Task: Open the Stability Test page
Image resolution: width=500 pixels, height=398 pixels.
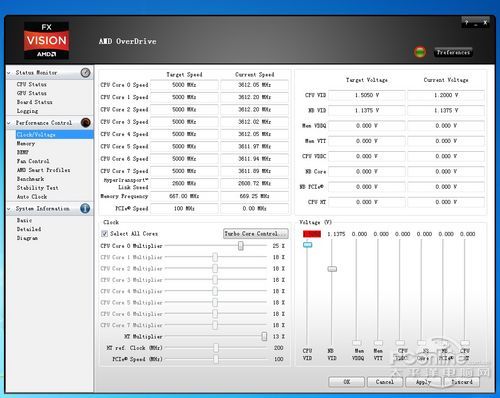Action: 37,188
